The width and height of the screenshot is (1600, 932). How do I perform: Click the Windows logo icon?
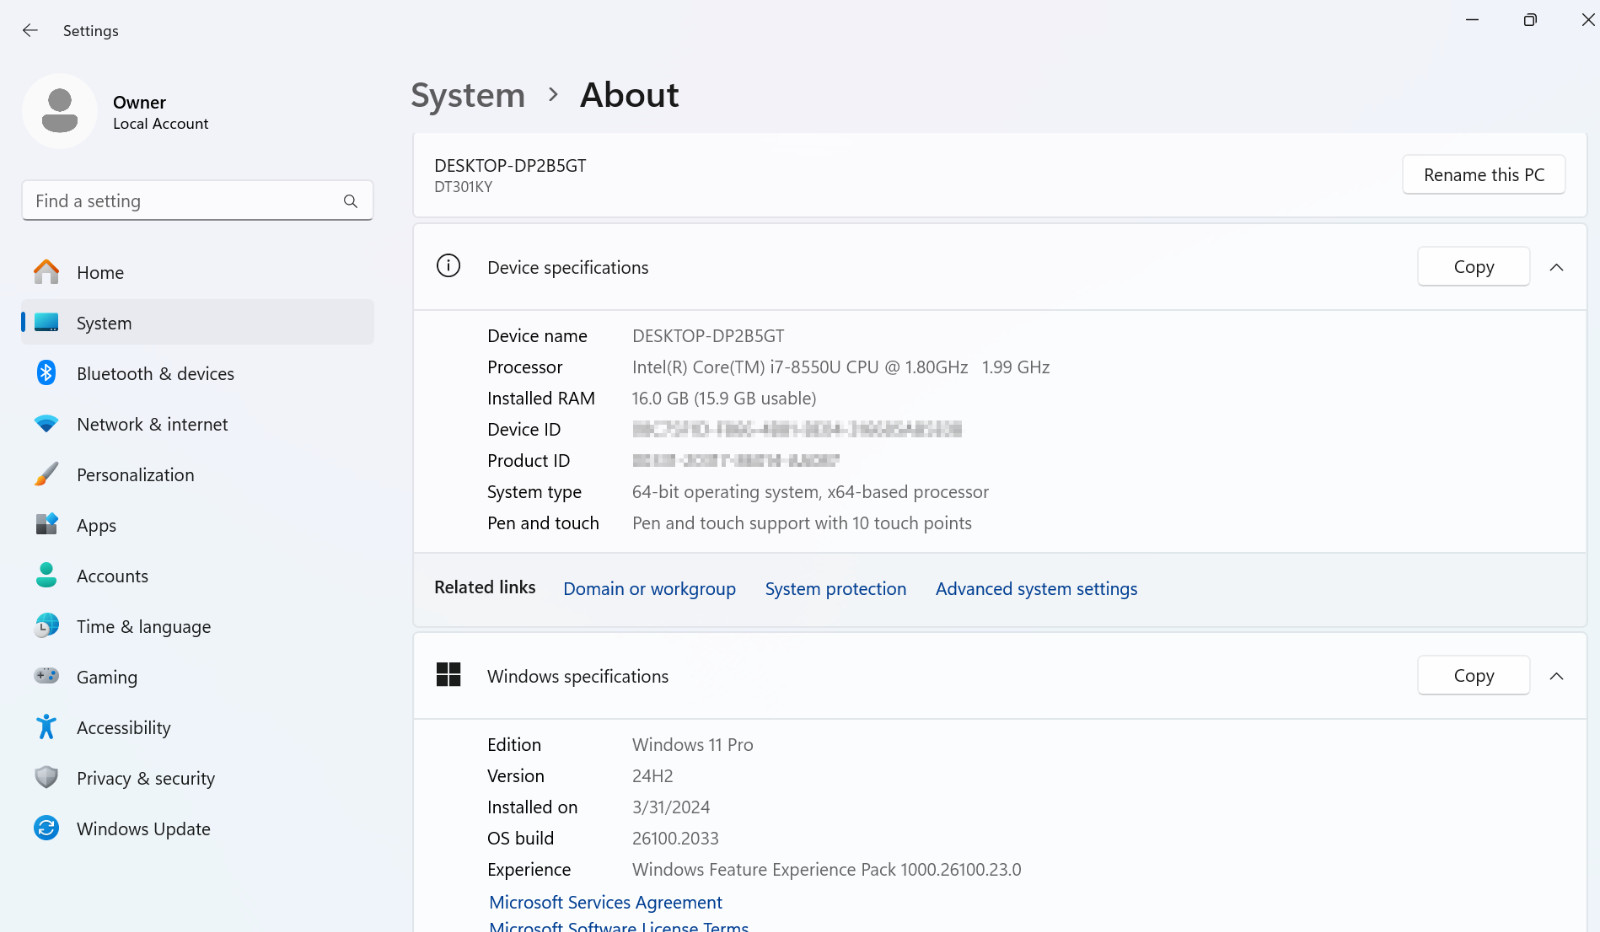(x=448, y=675)
